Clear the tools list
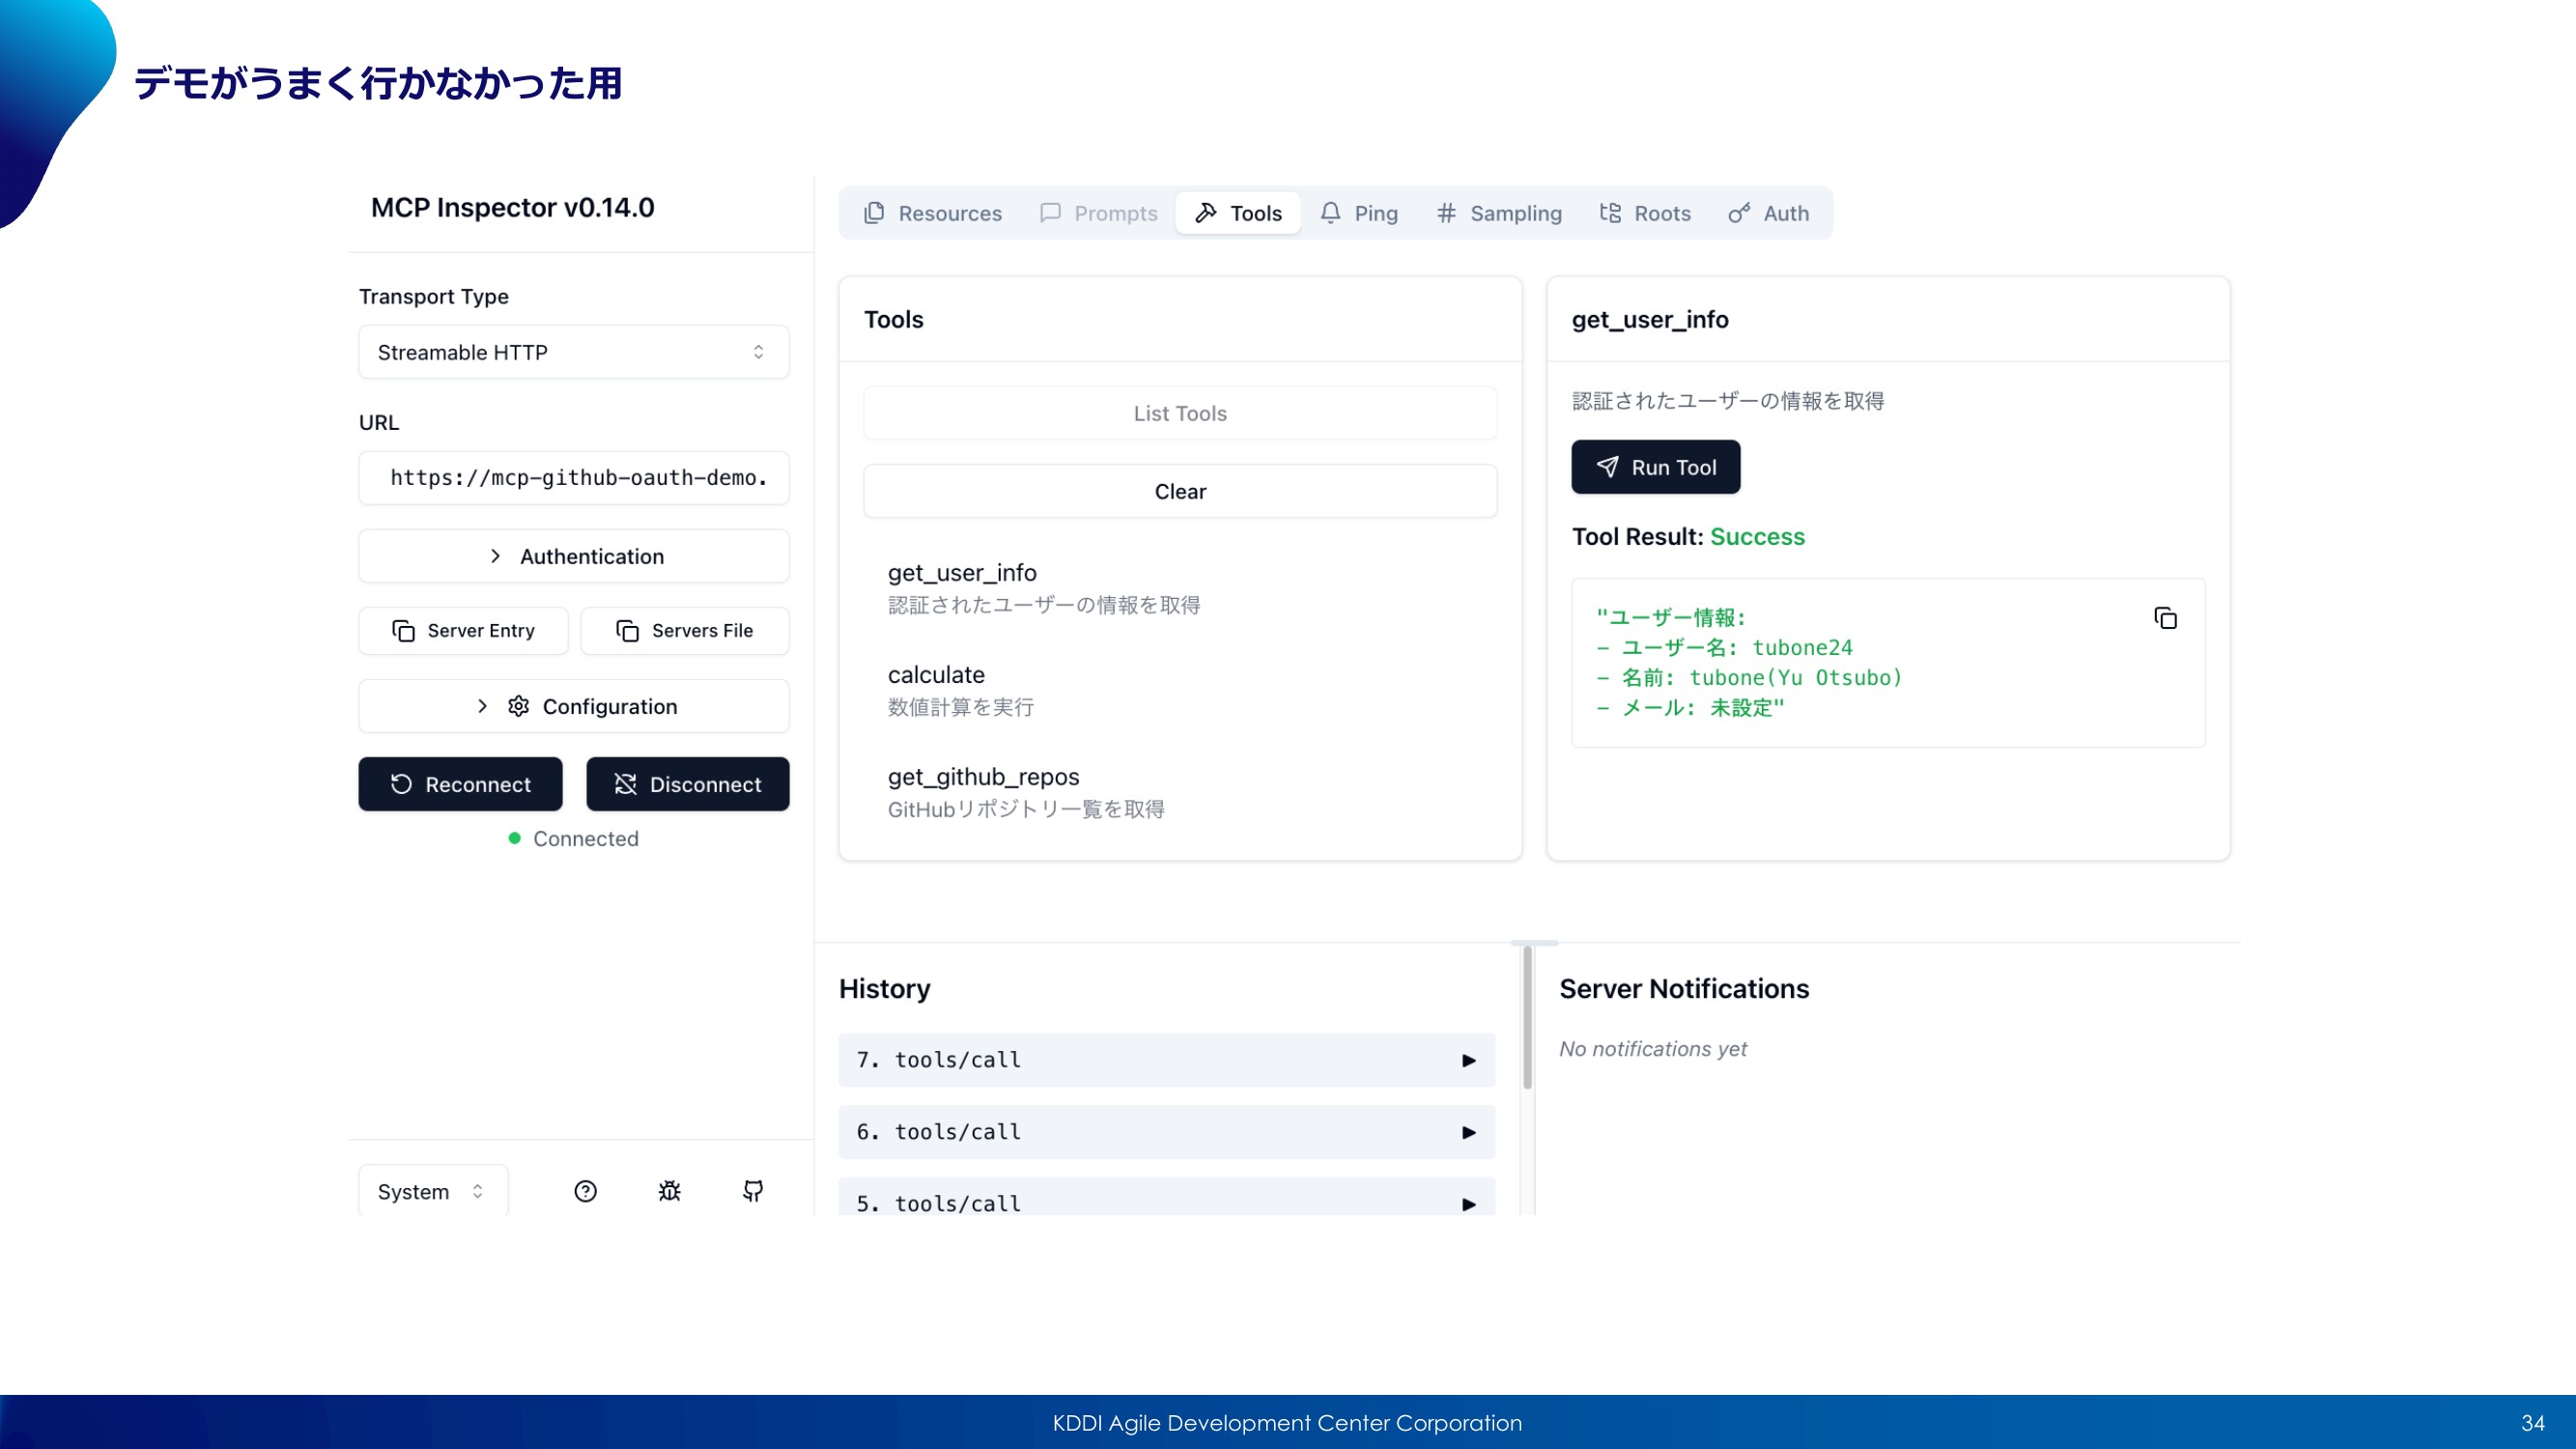Viewport: 2576px width, 1449px height. click(1180, 491)
